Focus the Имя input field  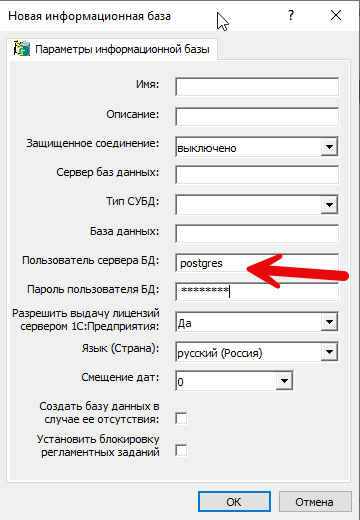[x=257, y=87]
